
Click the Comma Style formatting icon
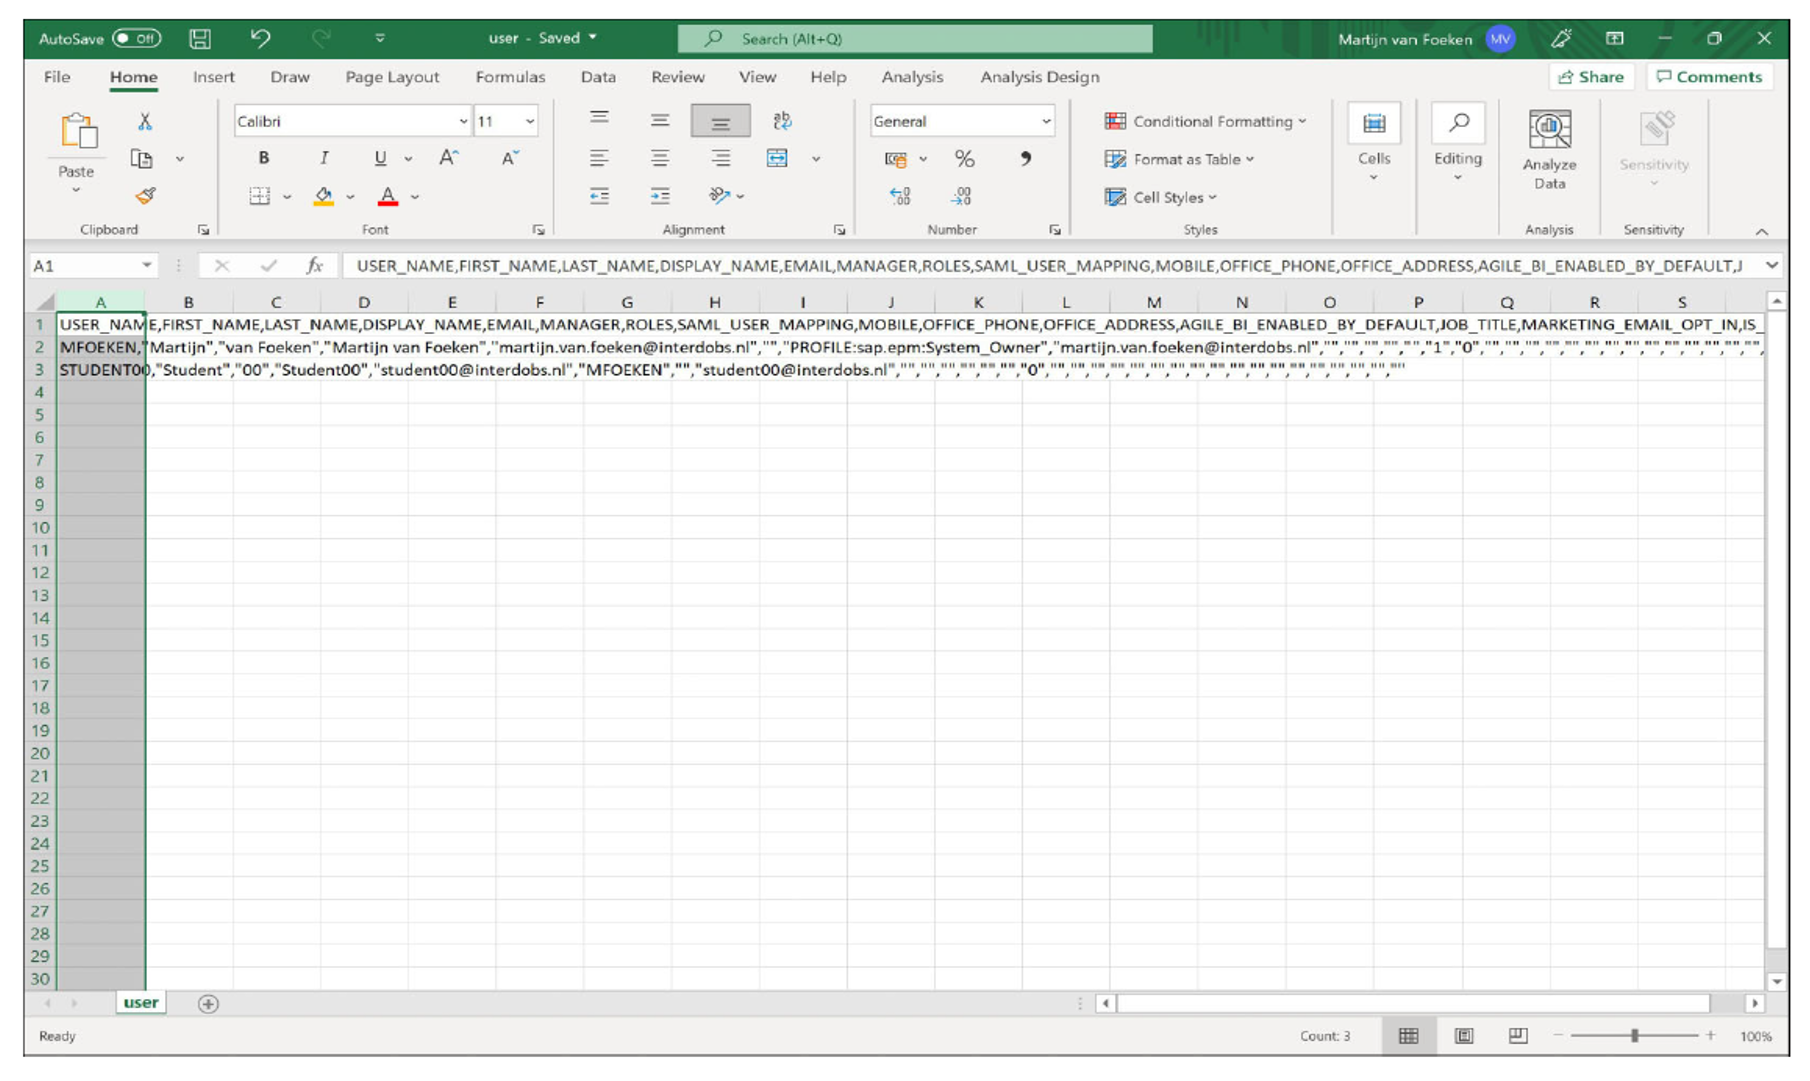(1025, 158)
